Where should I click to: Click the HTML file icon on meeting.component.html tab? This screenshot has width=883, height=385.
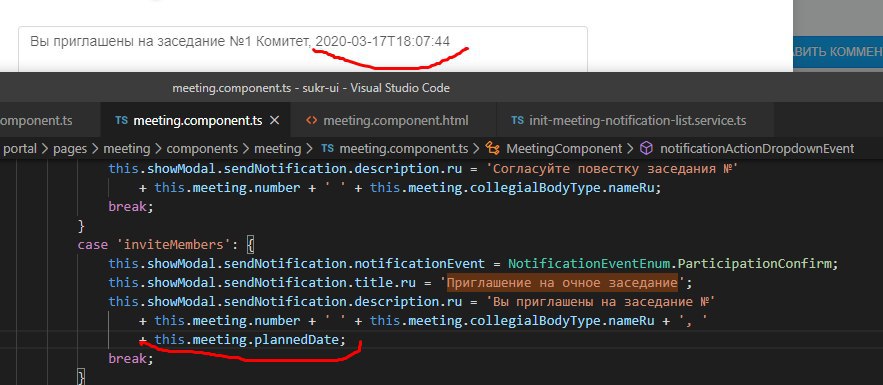coord(311,120)
